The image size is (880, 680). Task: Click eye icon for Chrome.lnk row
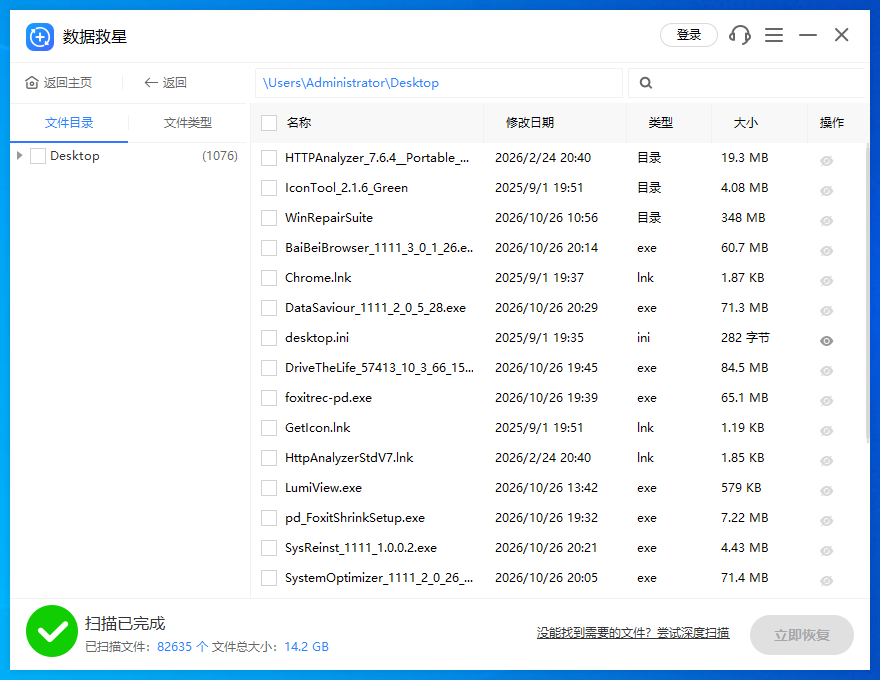click(826, 281)
